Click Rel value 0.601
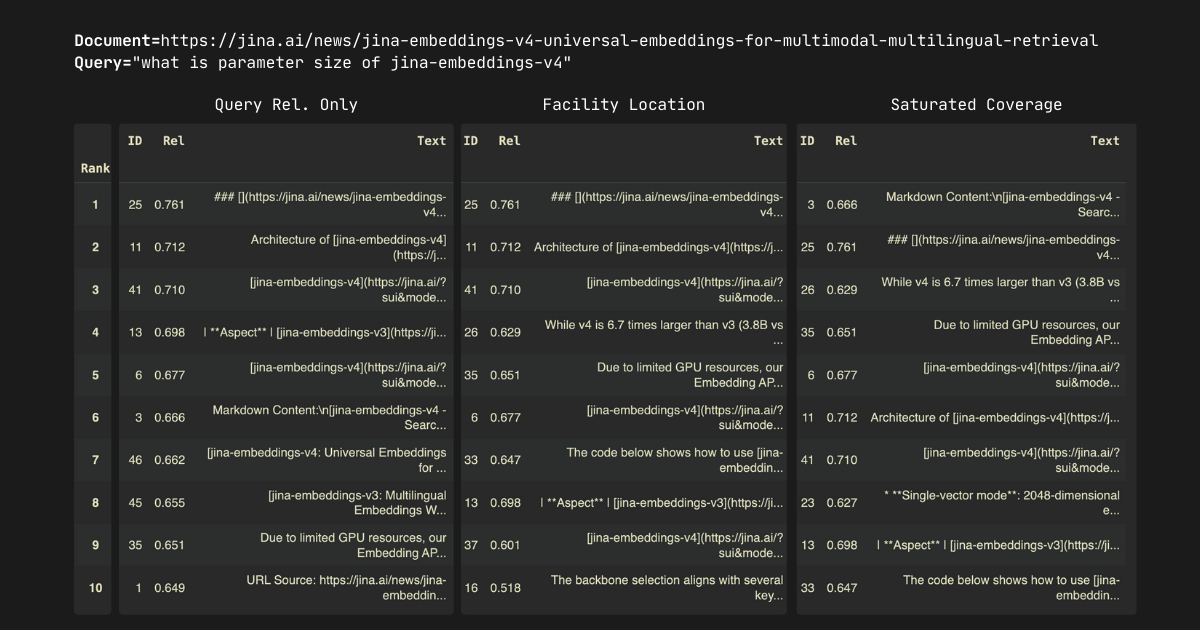 tap(506, 545)
